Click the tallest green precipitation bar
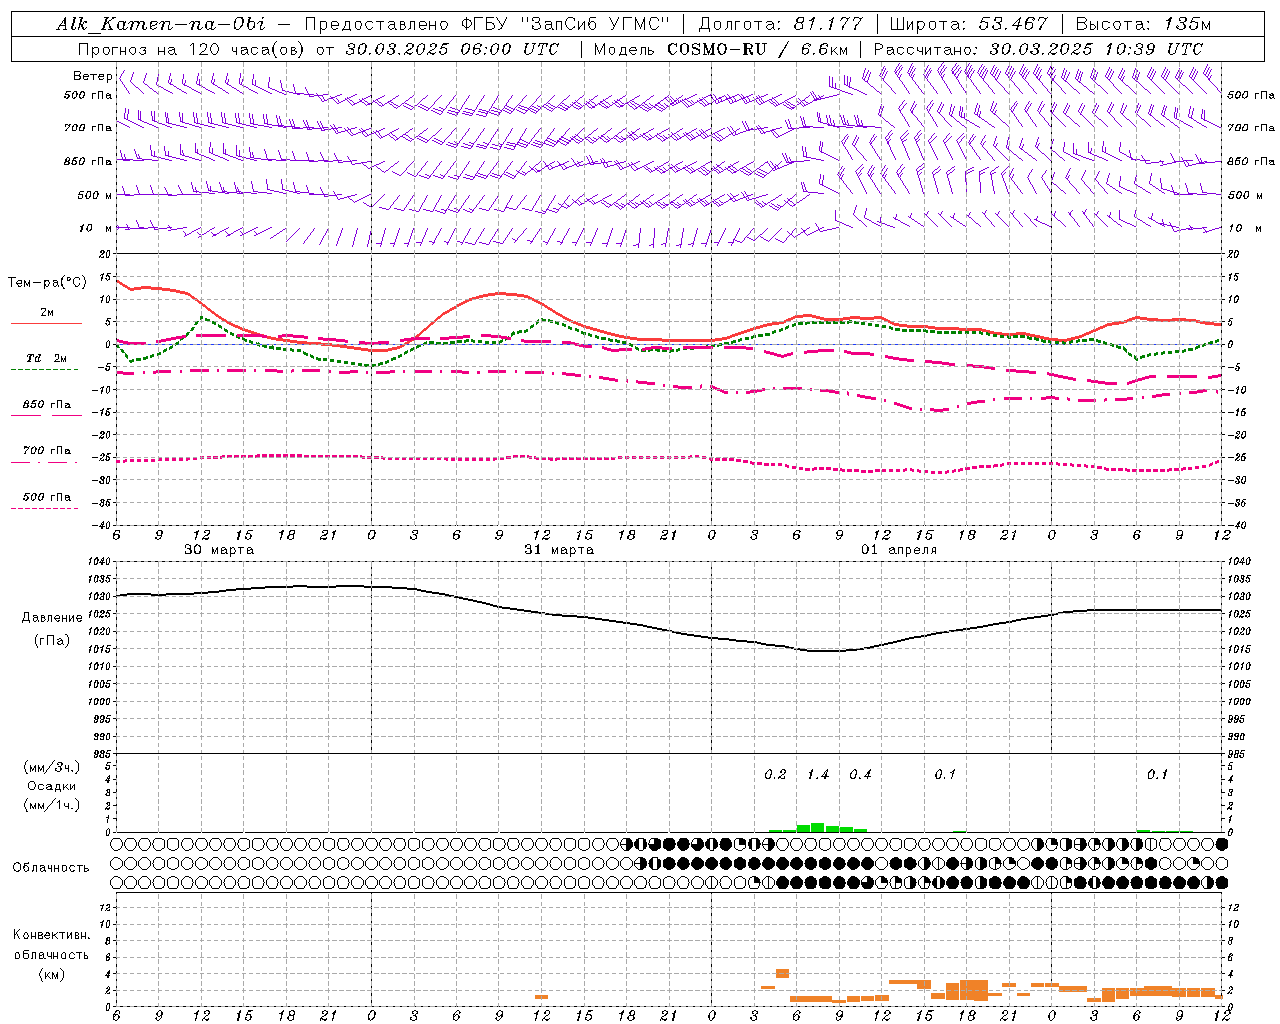This screenshot has width=1280, height=1024. [x=817, y=827]
